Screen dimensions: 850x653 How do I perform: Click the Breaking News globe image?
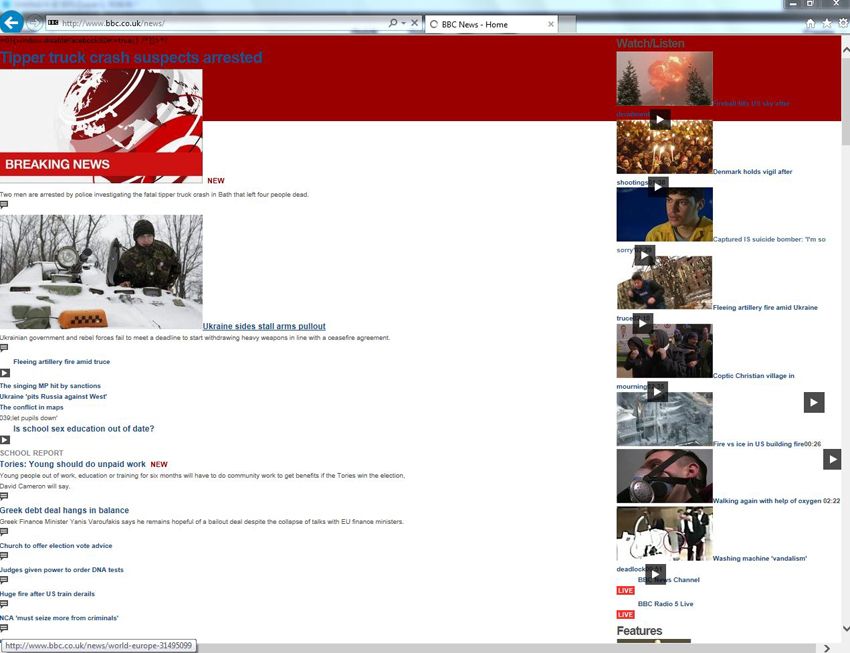point(101,125)
